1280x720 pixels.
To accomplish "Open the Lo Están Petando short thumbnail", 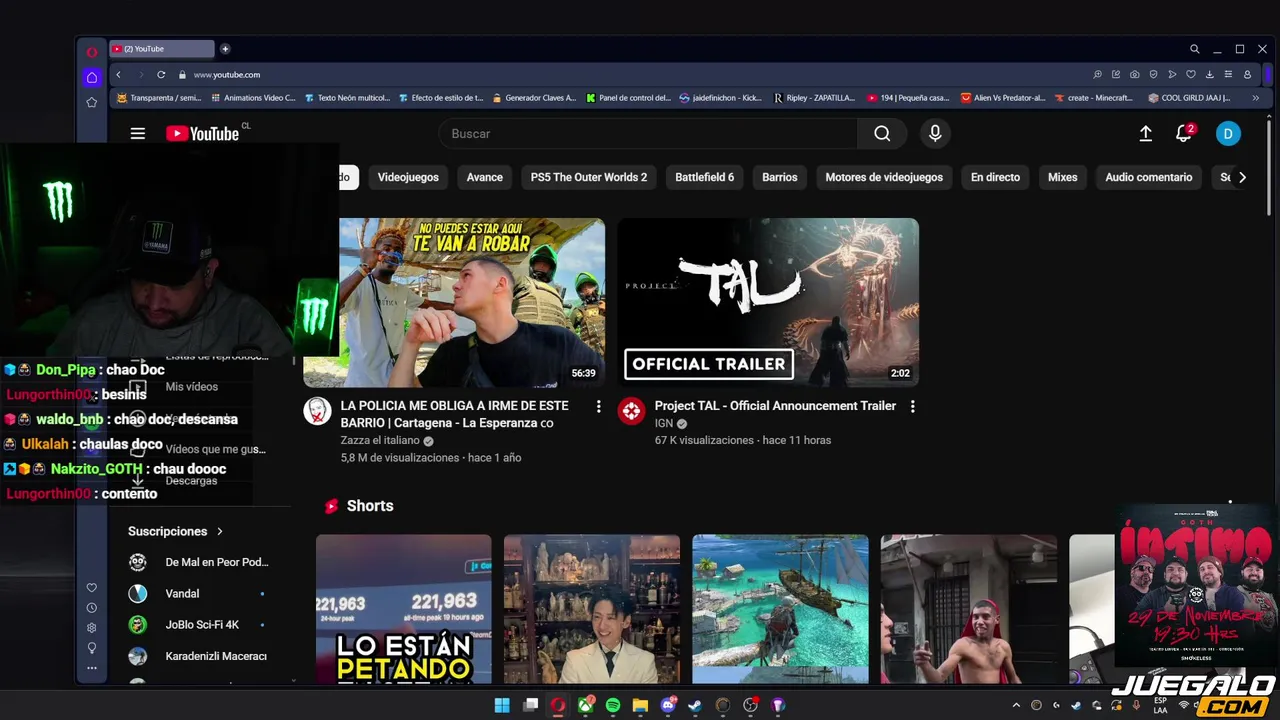I will pyautogui.click(x=404, y=609).
